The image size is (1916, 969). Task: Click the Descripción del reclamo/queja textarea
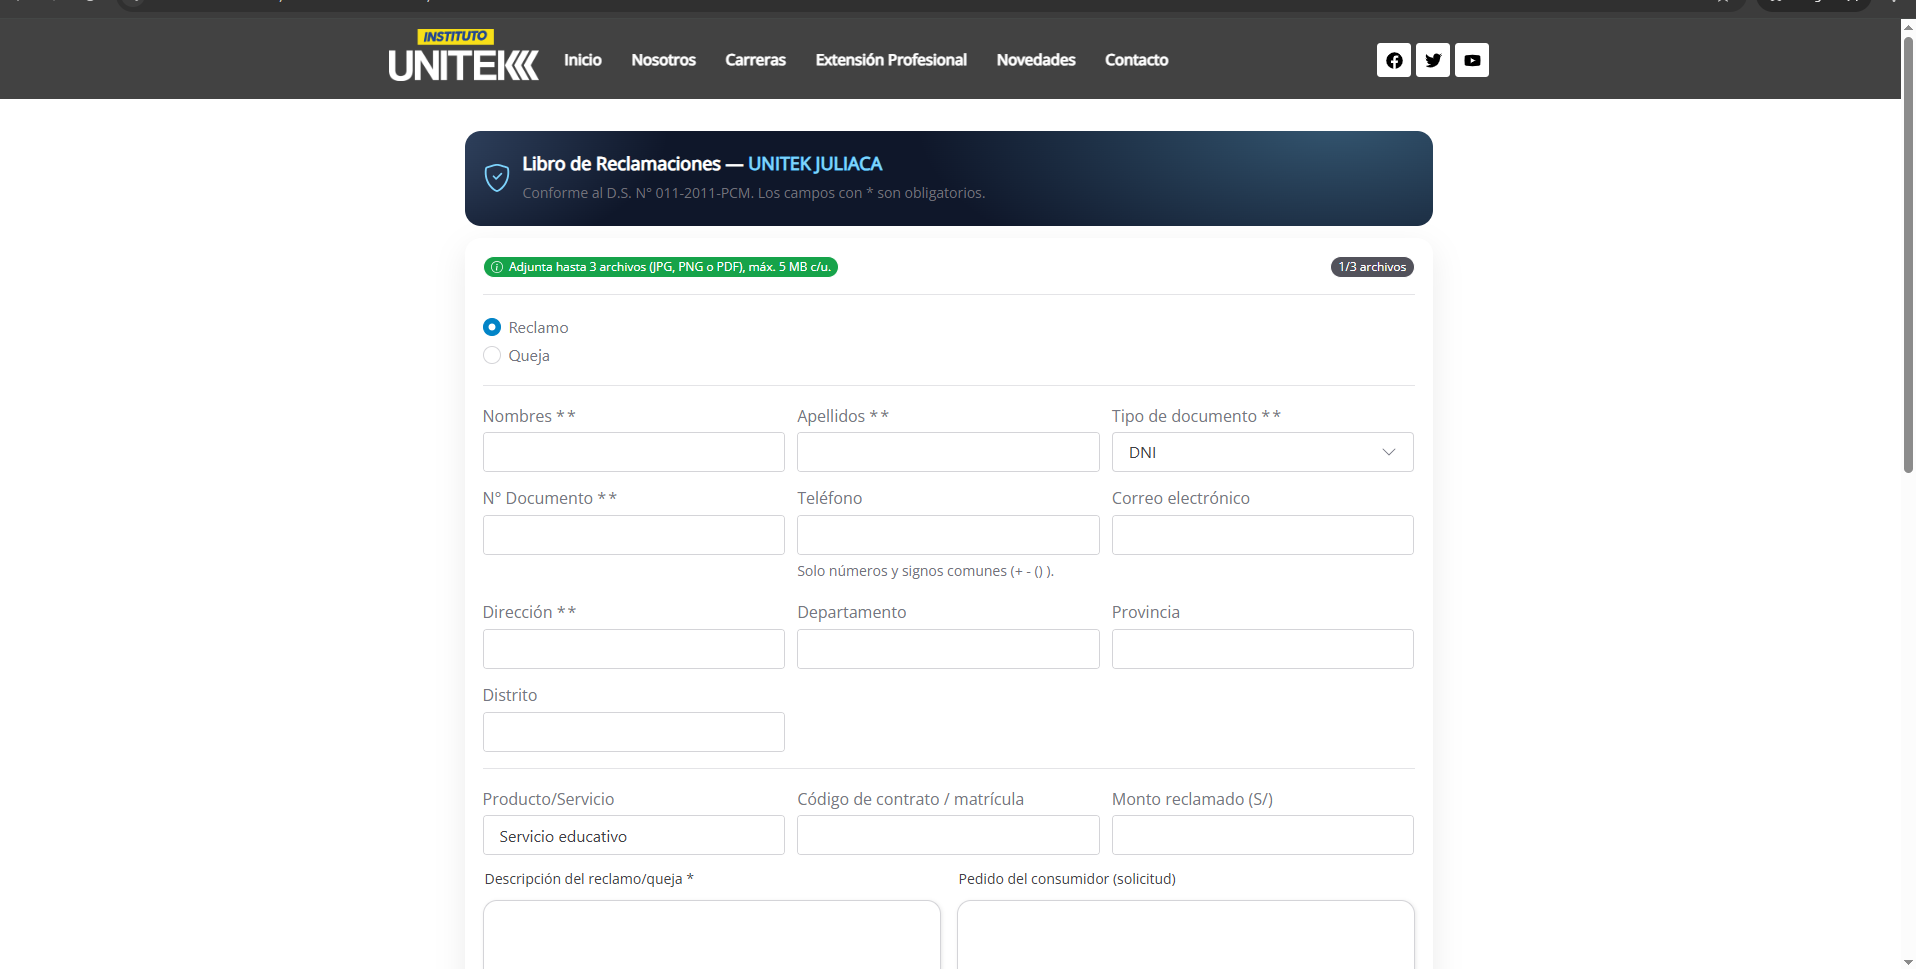pos(711,935)
